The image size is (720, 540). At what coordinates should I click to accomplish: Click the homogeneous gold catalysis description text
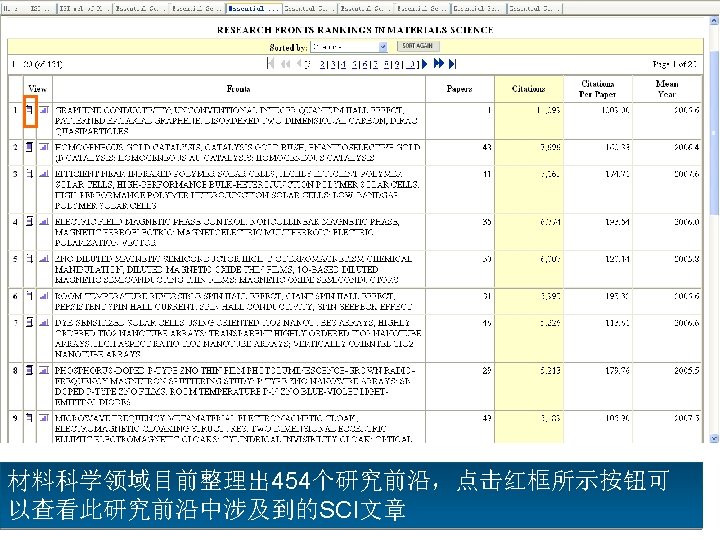pos(238,152)
